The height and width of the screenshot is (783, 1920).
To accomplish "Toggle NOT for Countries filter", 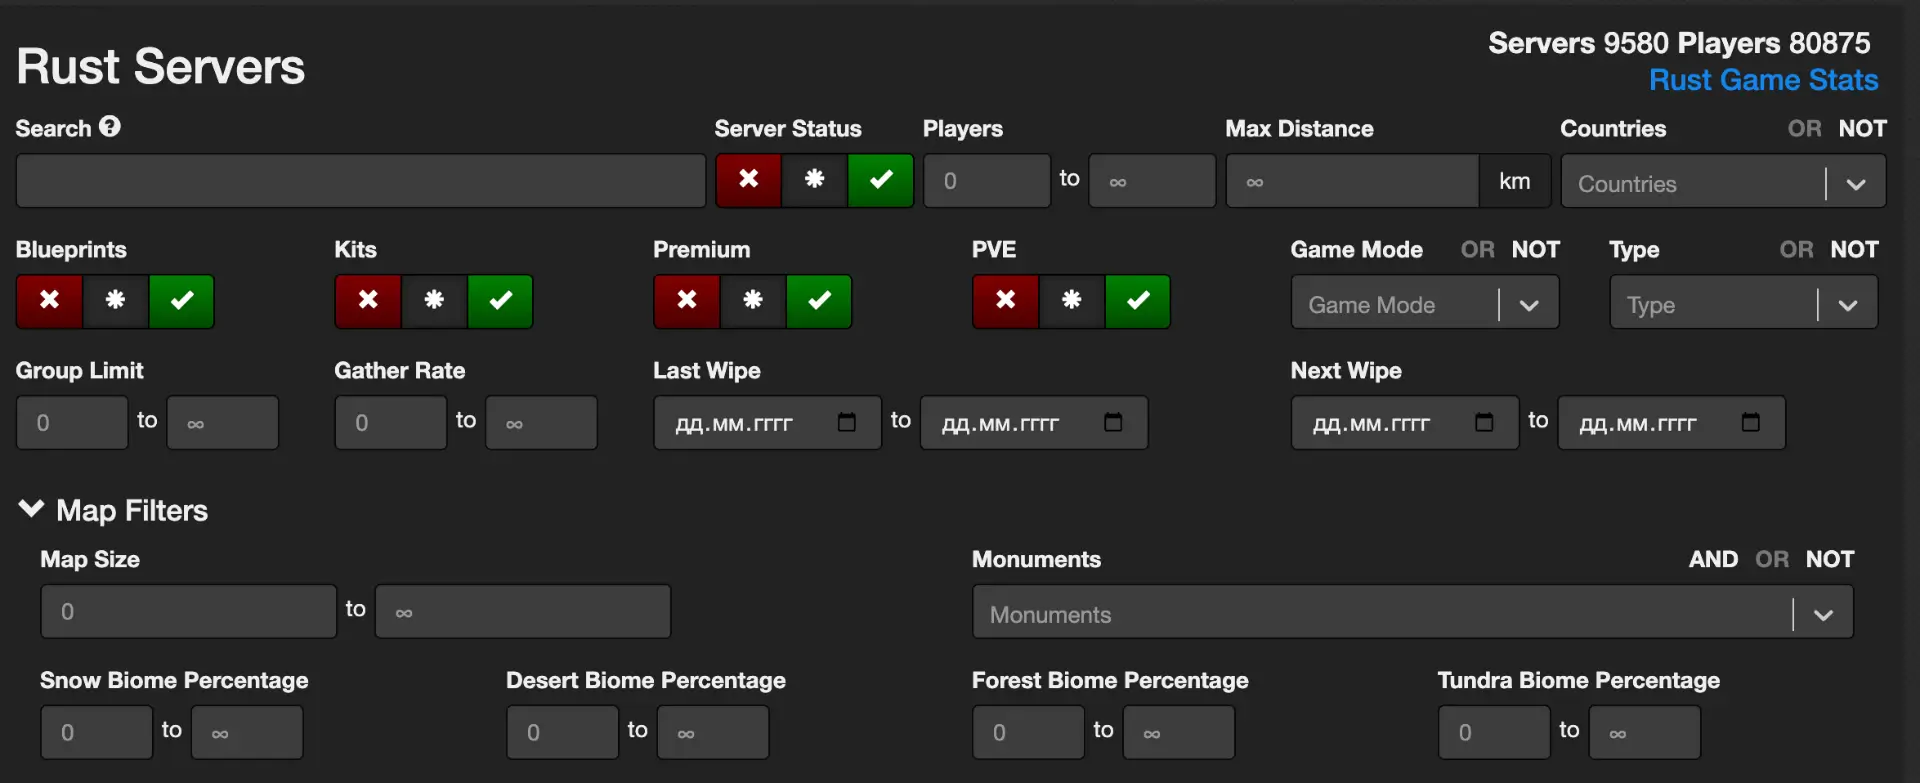I will click(1862, 129).
